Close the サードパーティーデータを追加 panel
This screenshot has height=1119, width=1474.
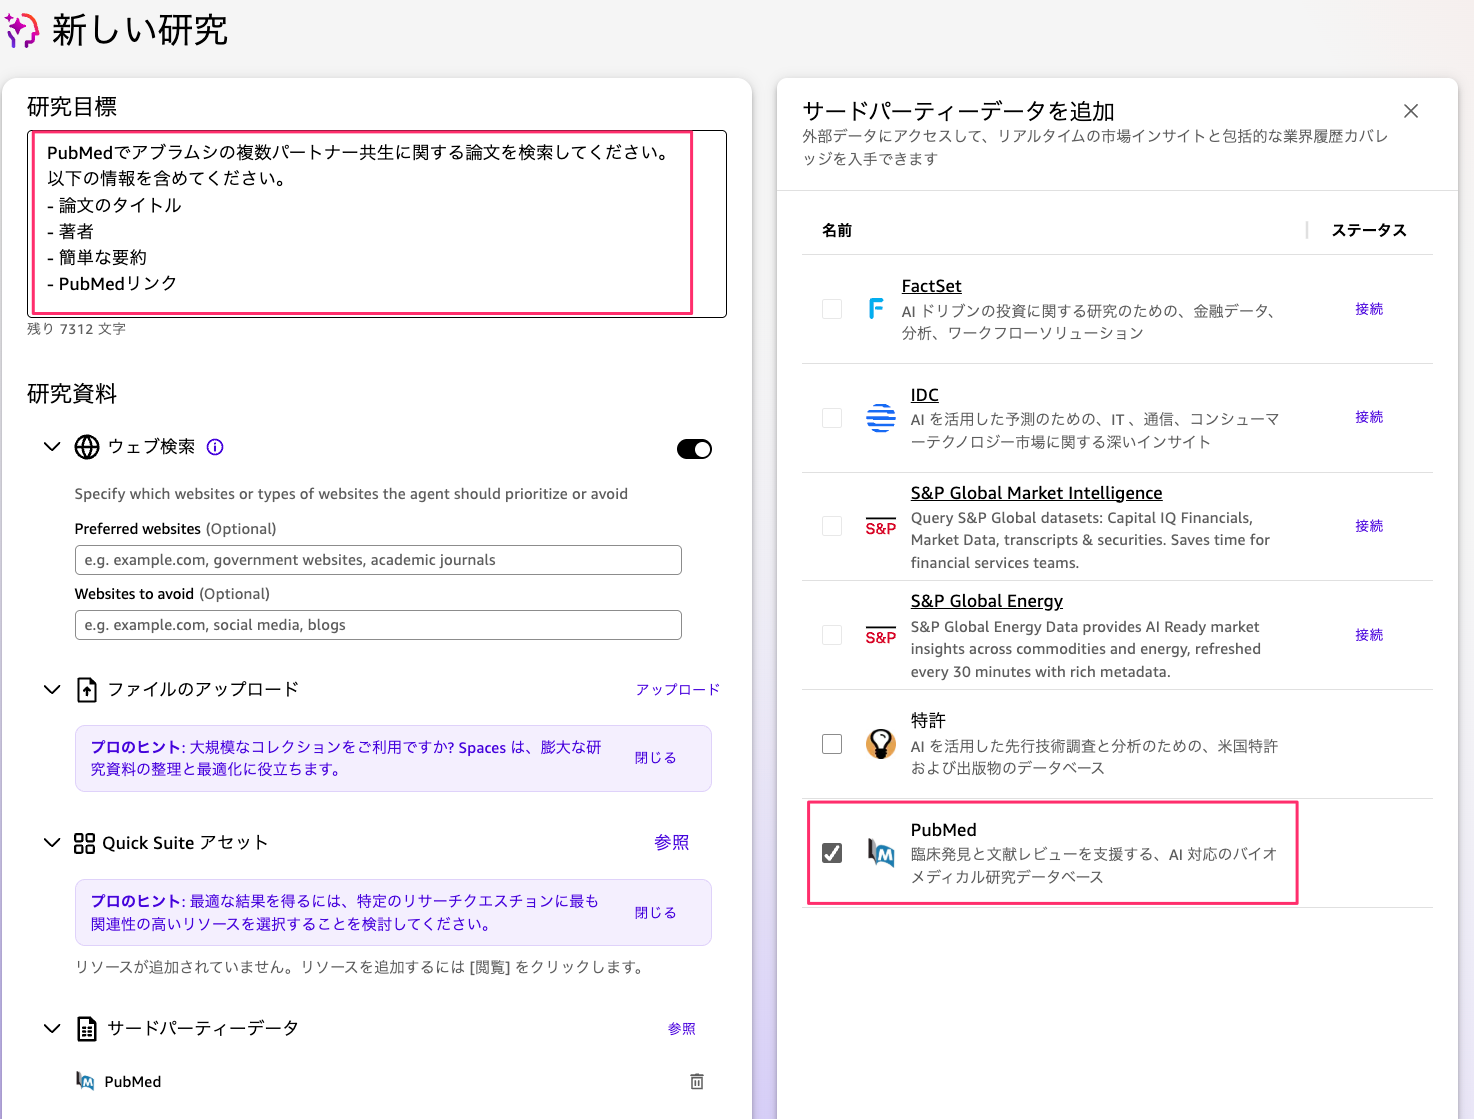[1411, 111]
